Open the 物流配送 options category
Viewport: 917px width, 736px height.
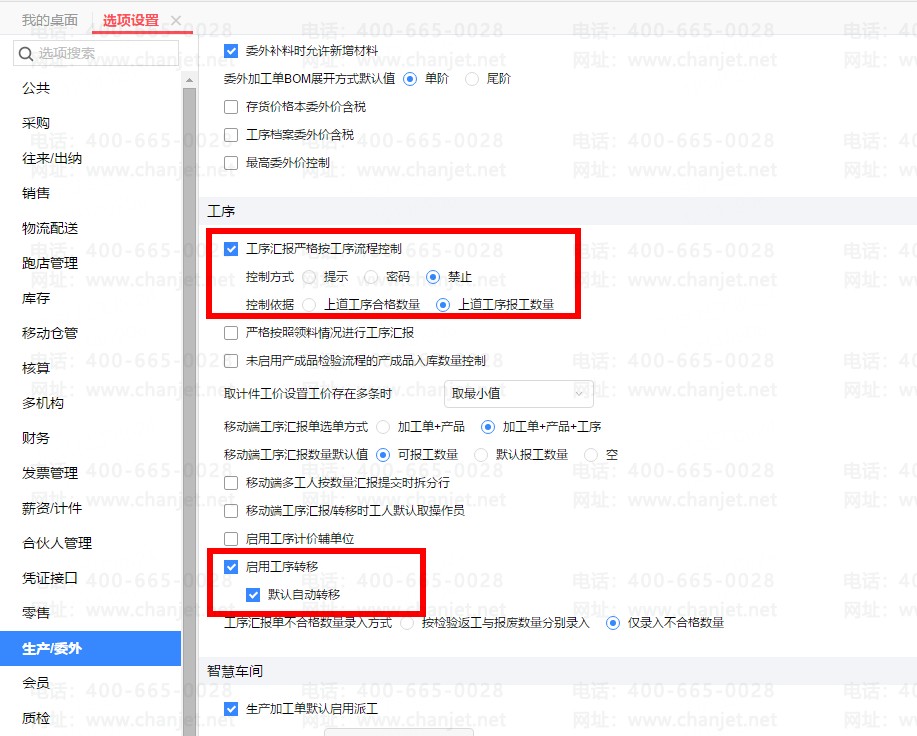50,229
